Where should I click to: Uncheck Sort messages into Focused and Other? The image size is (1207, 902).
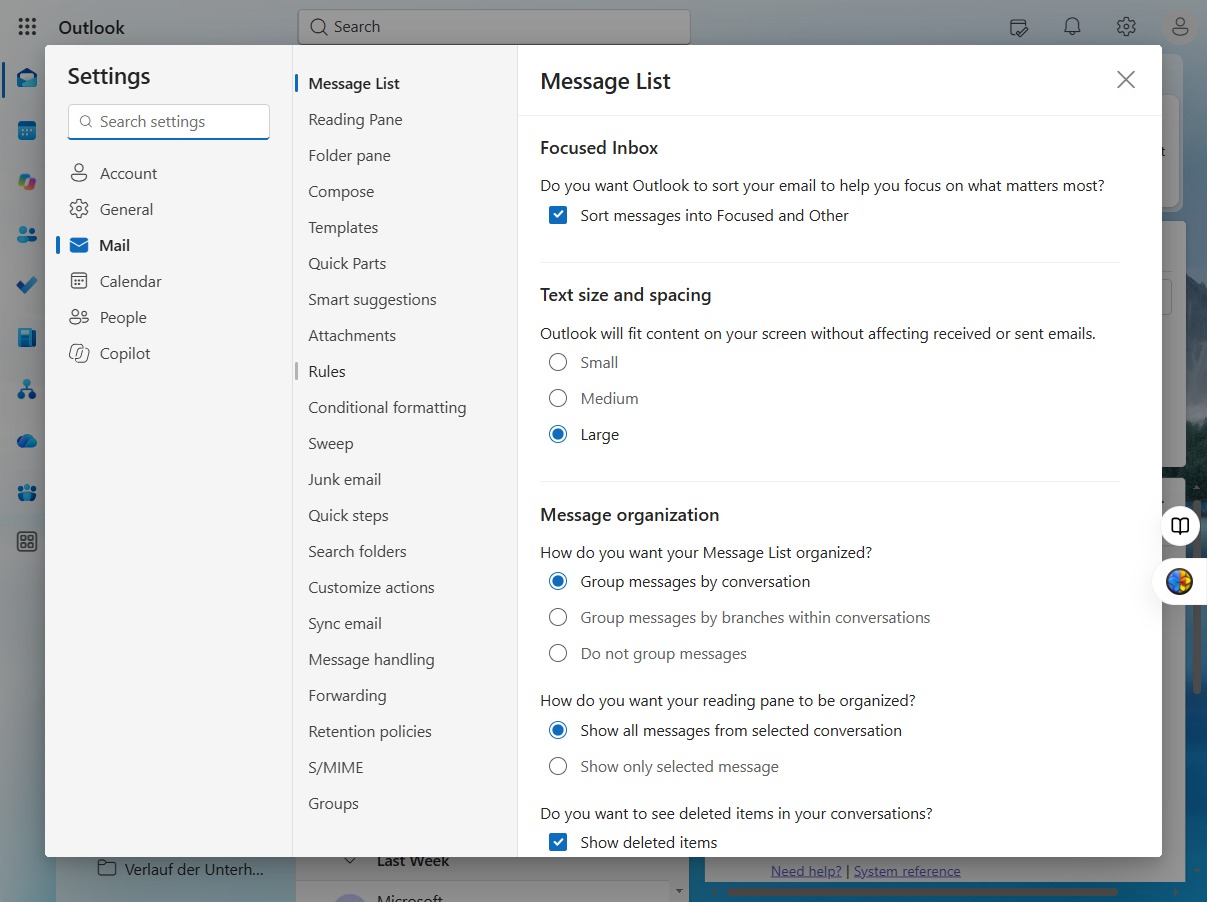coord(558,215)
